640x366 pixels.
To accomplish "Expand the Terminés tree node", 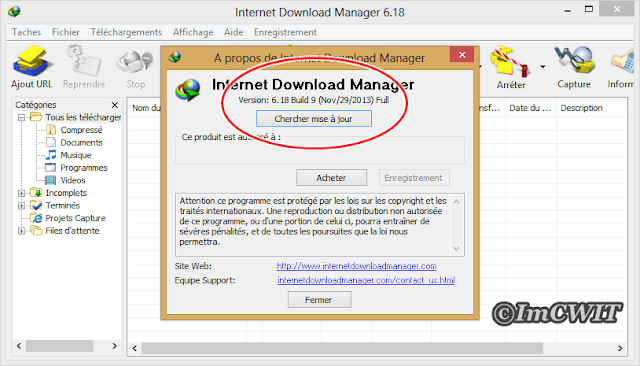I will (21, 206).
